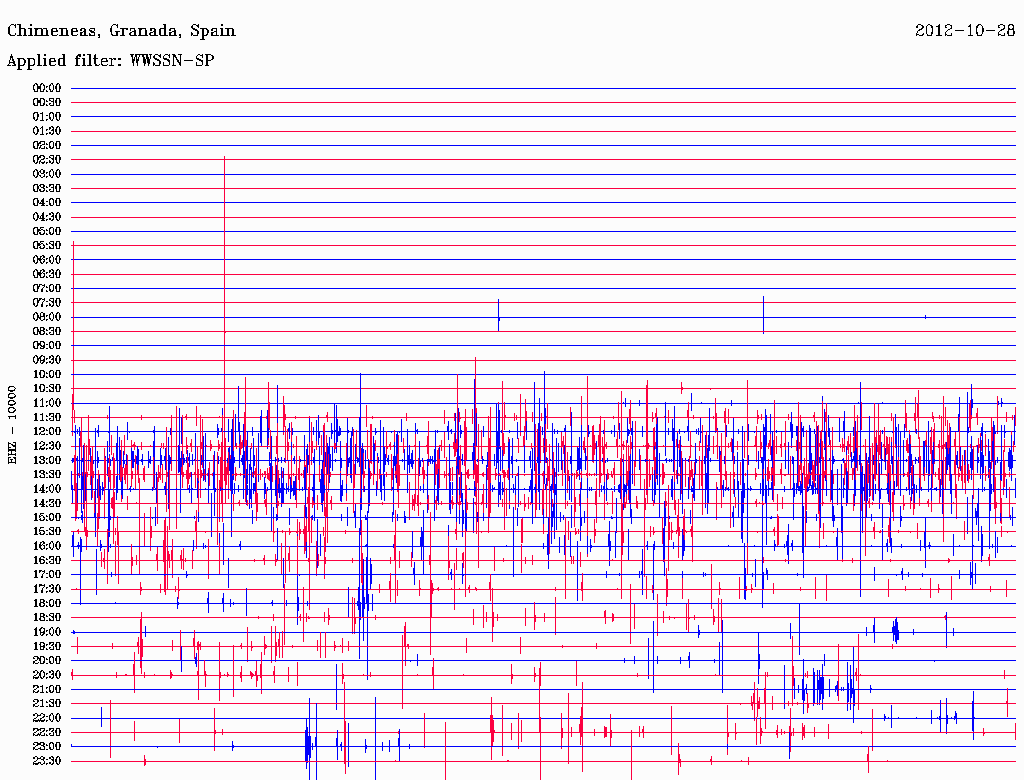Click the 'Applied filter: WWSSN-SP' text
Viewport: 1024px width, 780px height.
(110, 61)
